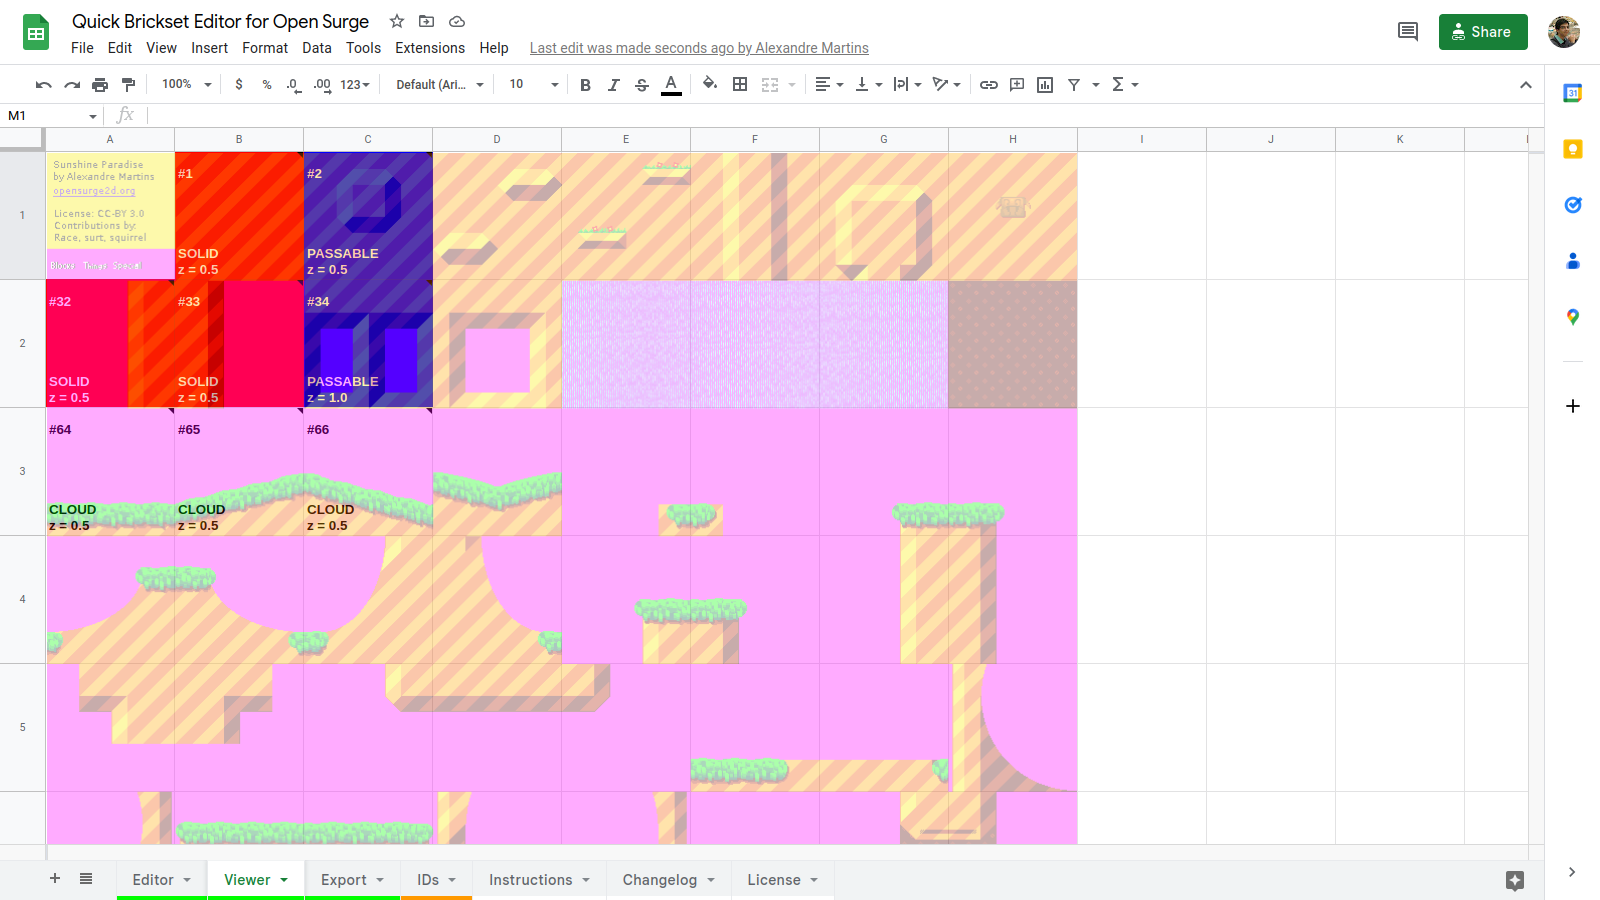Click the Insert comment icon
1600x900 pixels.
coord(1017,85)
